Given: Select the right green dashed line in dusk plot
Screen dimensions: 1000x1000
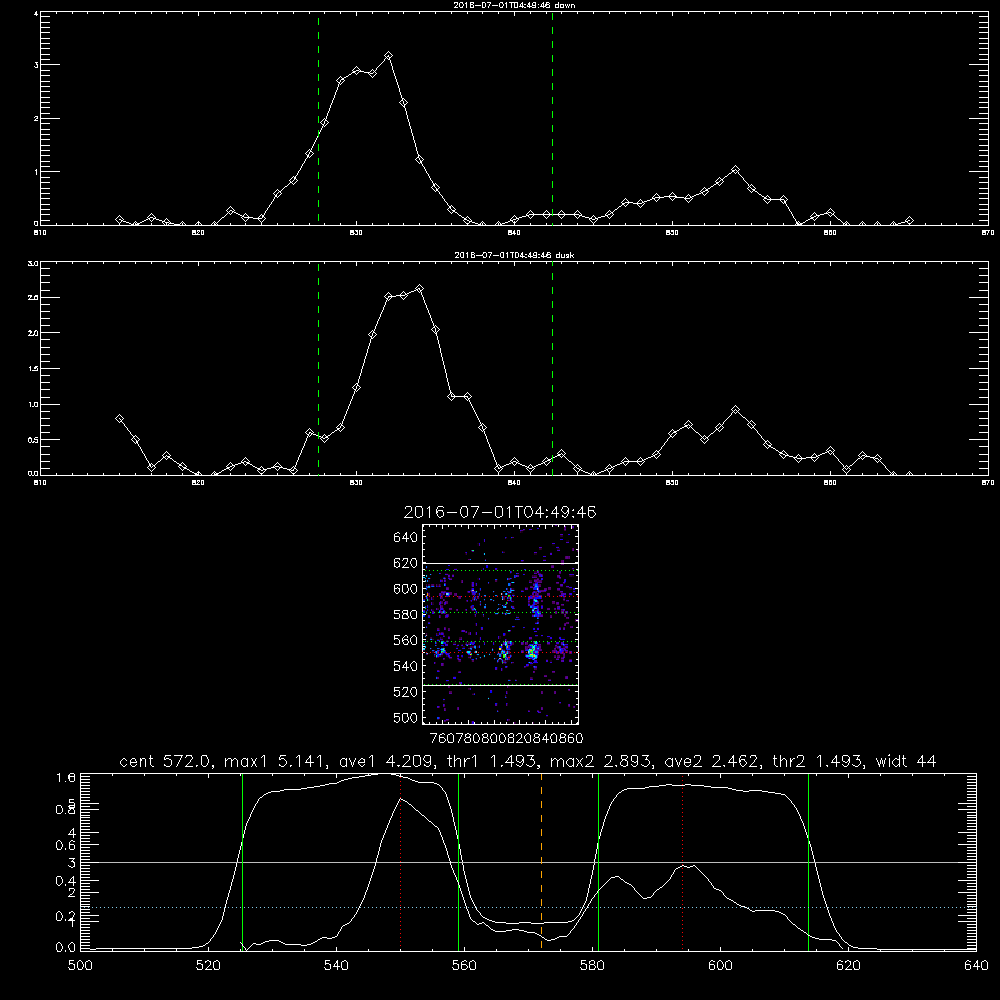Looking at the screenshot, I should point(552,369).
